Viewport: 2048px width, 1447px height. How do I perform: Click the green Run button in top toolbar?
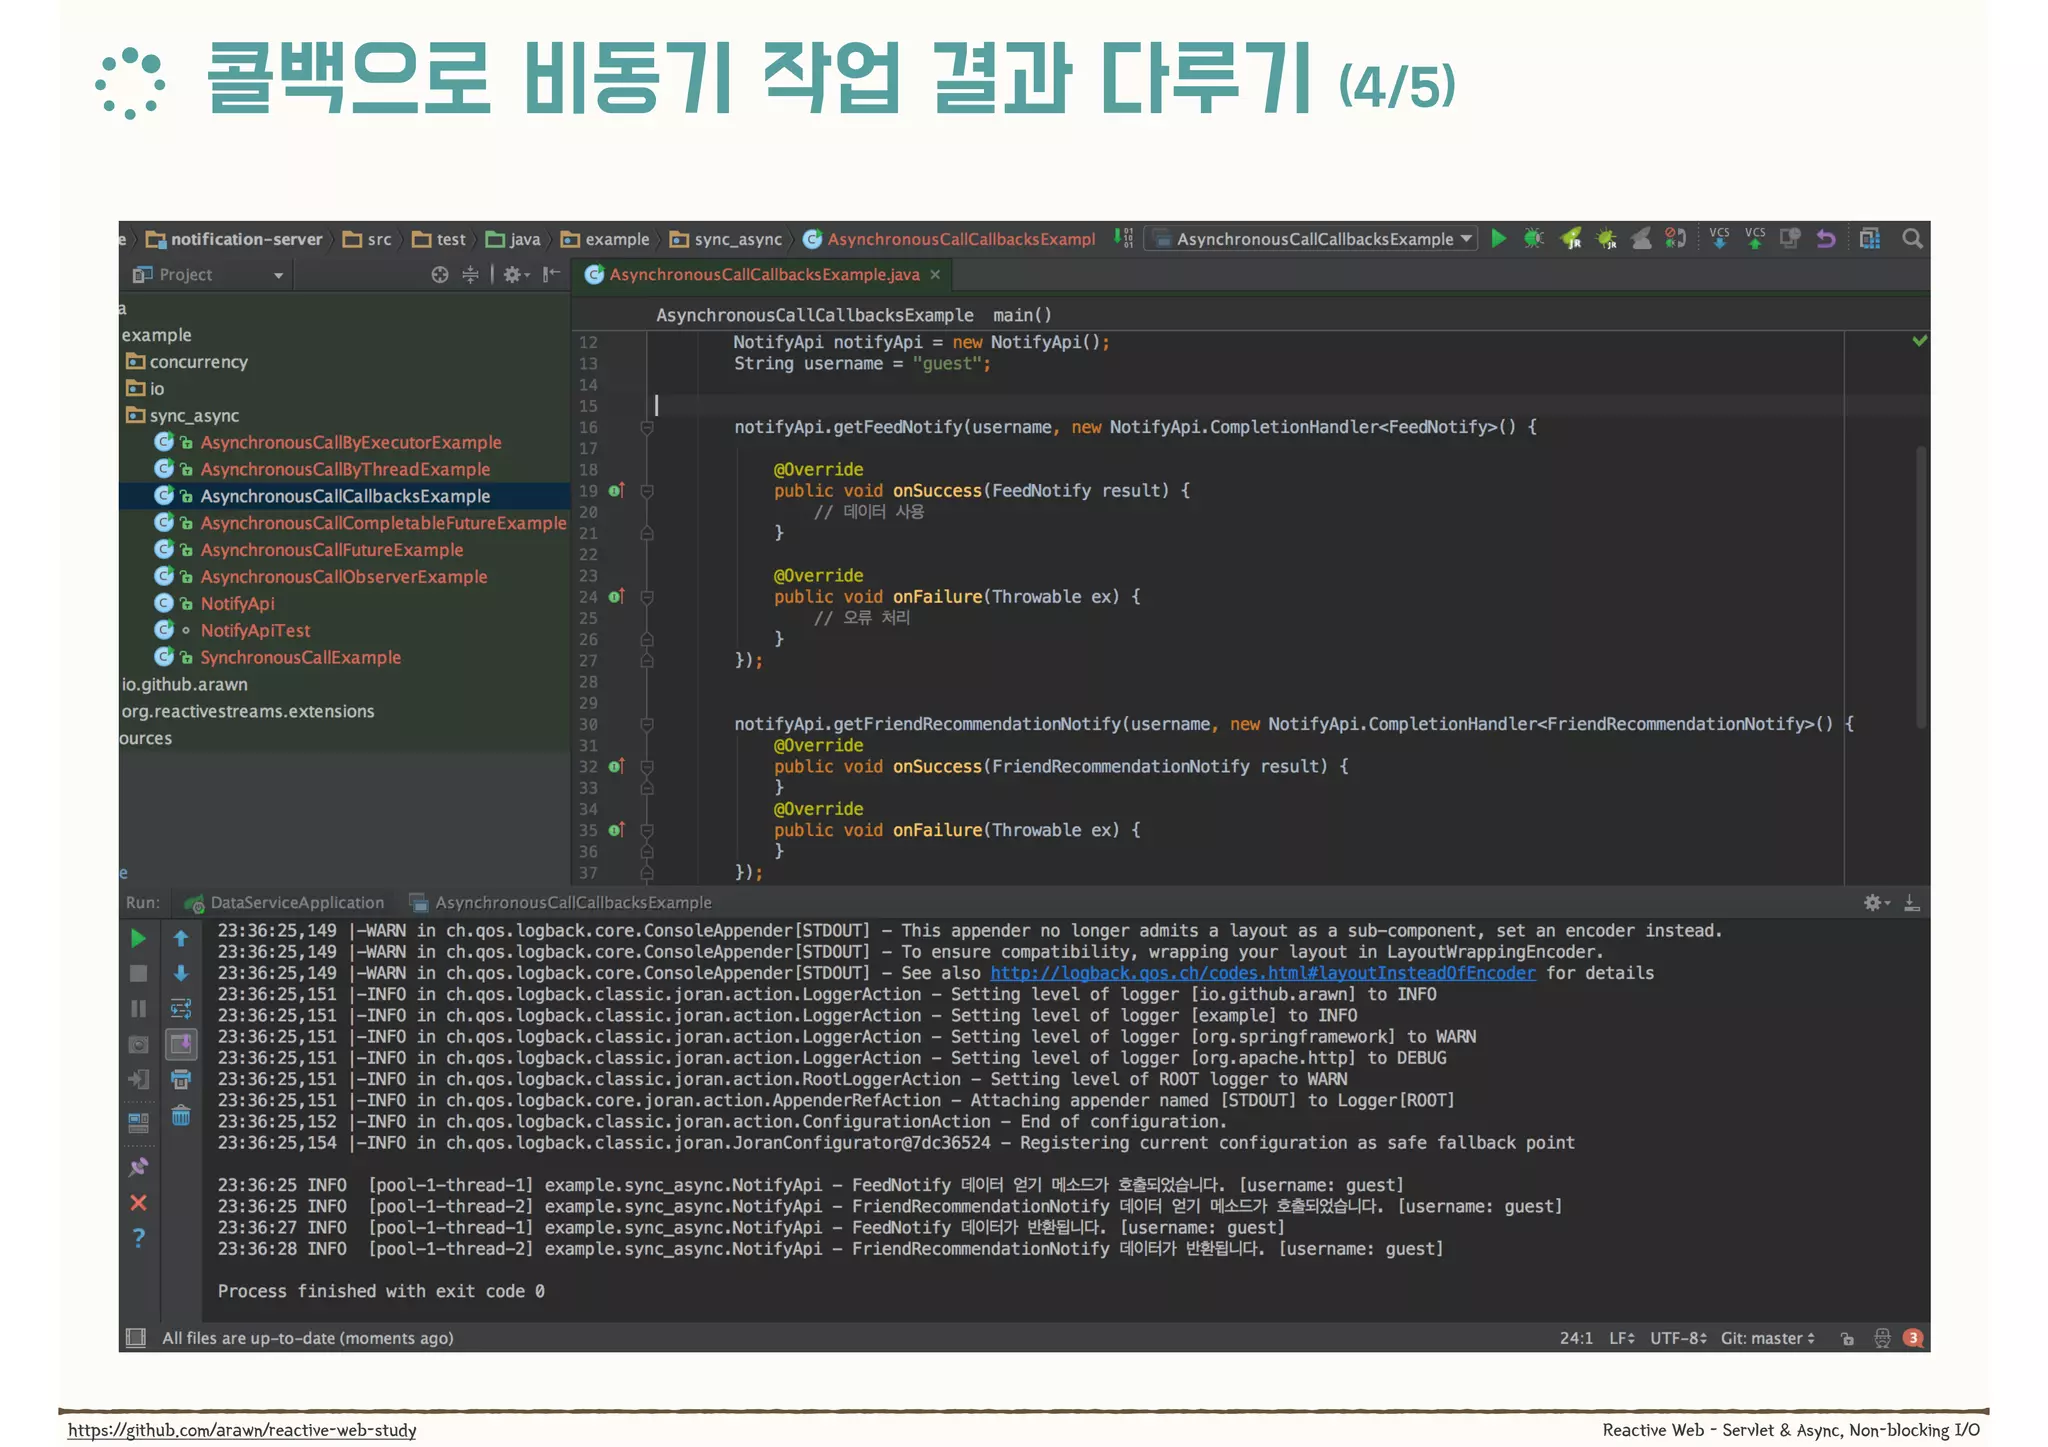click(1498, 238)
